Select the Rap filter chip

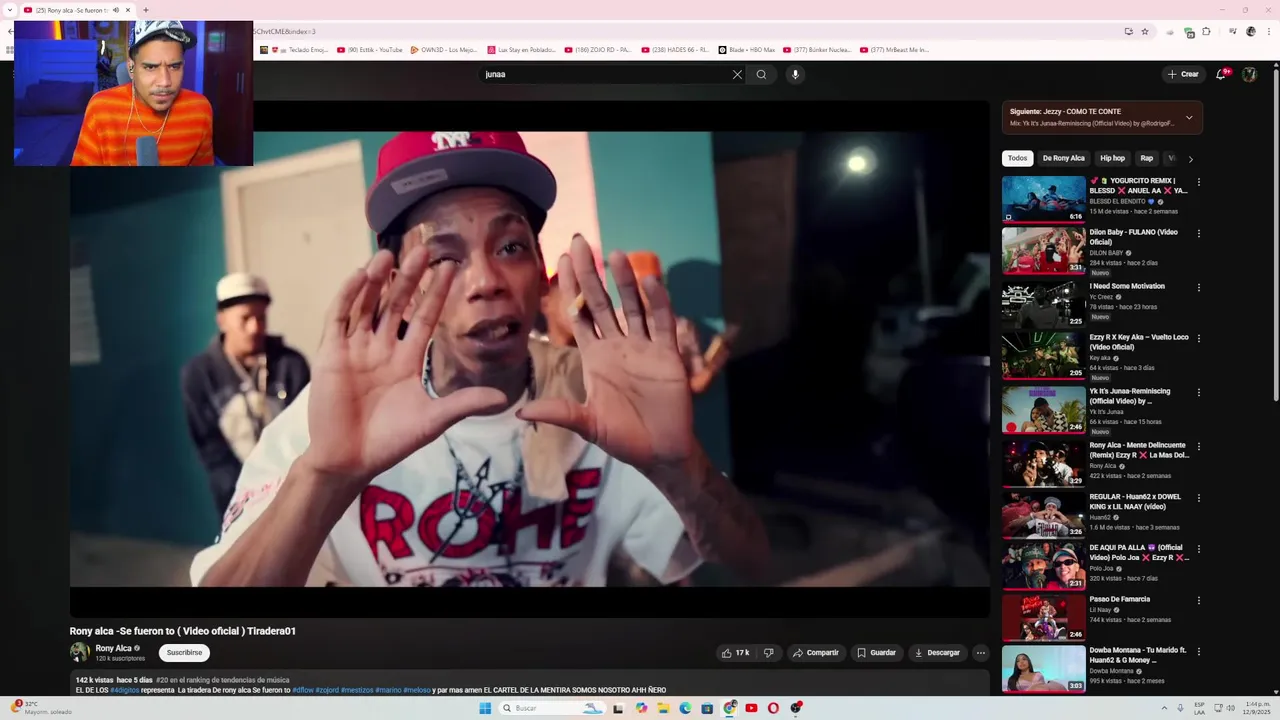(x=1146, y=158)
